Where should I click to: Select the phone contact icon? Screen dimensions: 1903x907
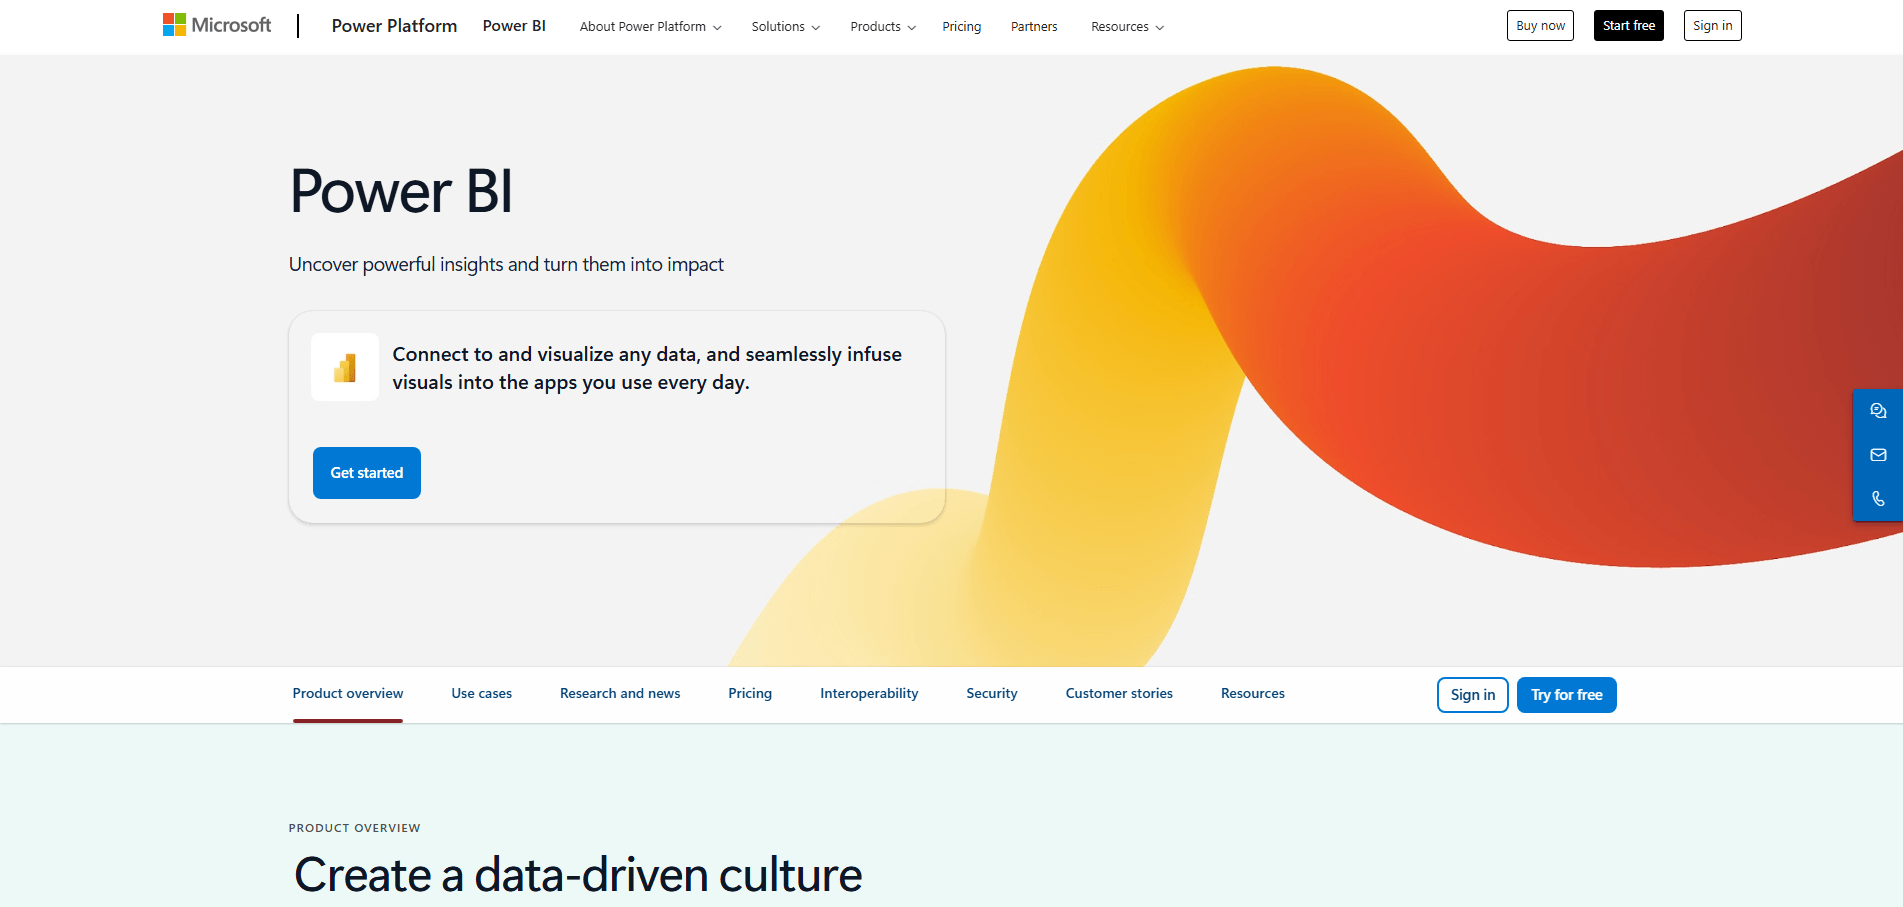(x=1878, y=498)
